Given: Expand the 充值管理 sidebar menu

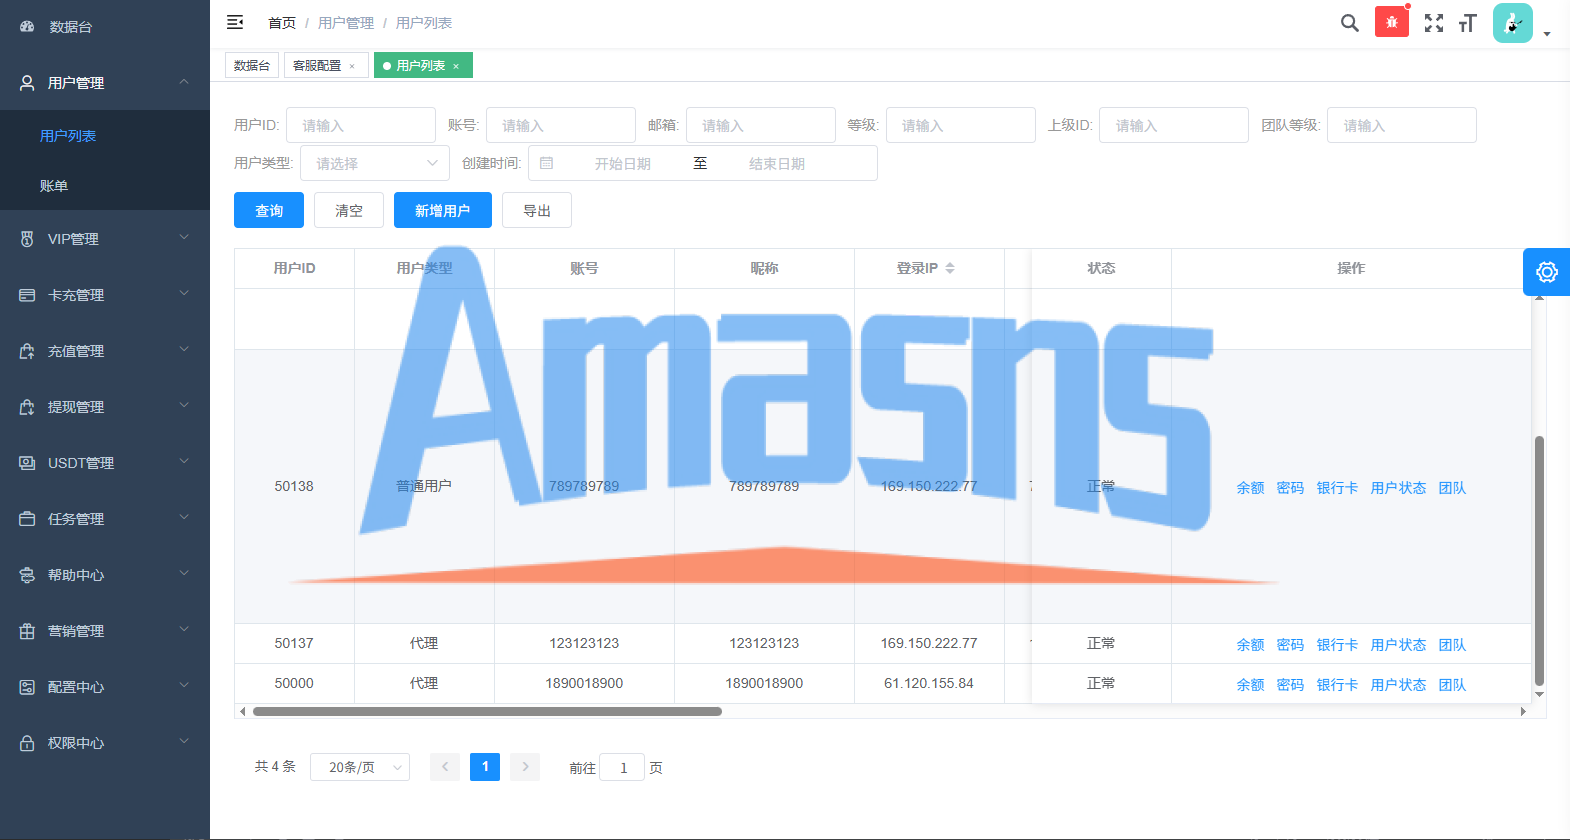Looking at the screenshot, I should pos(105,351).
